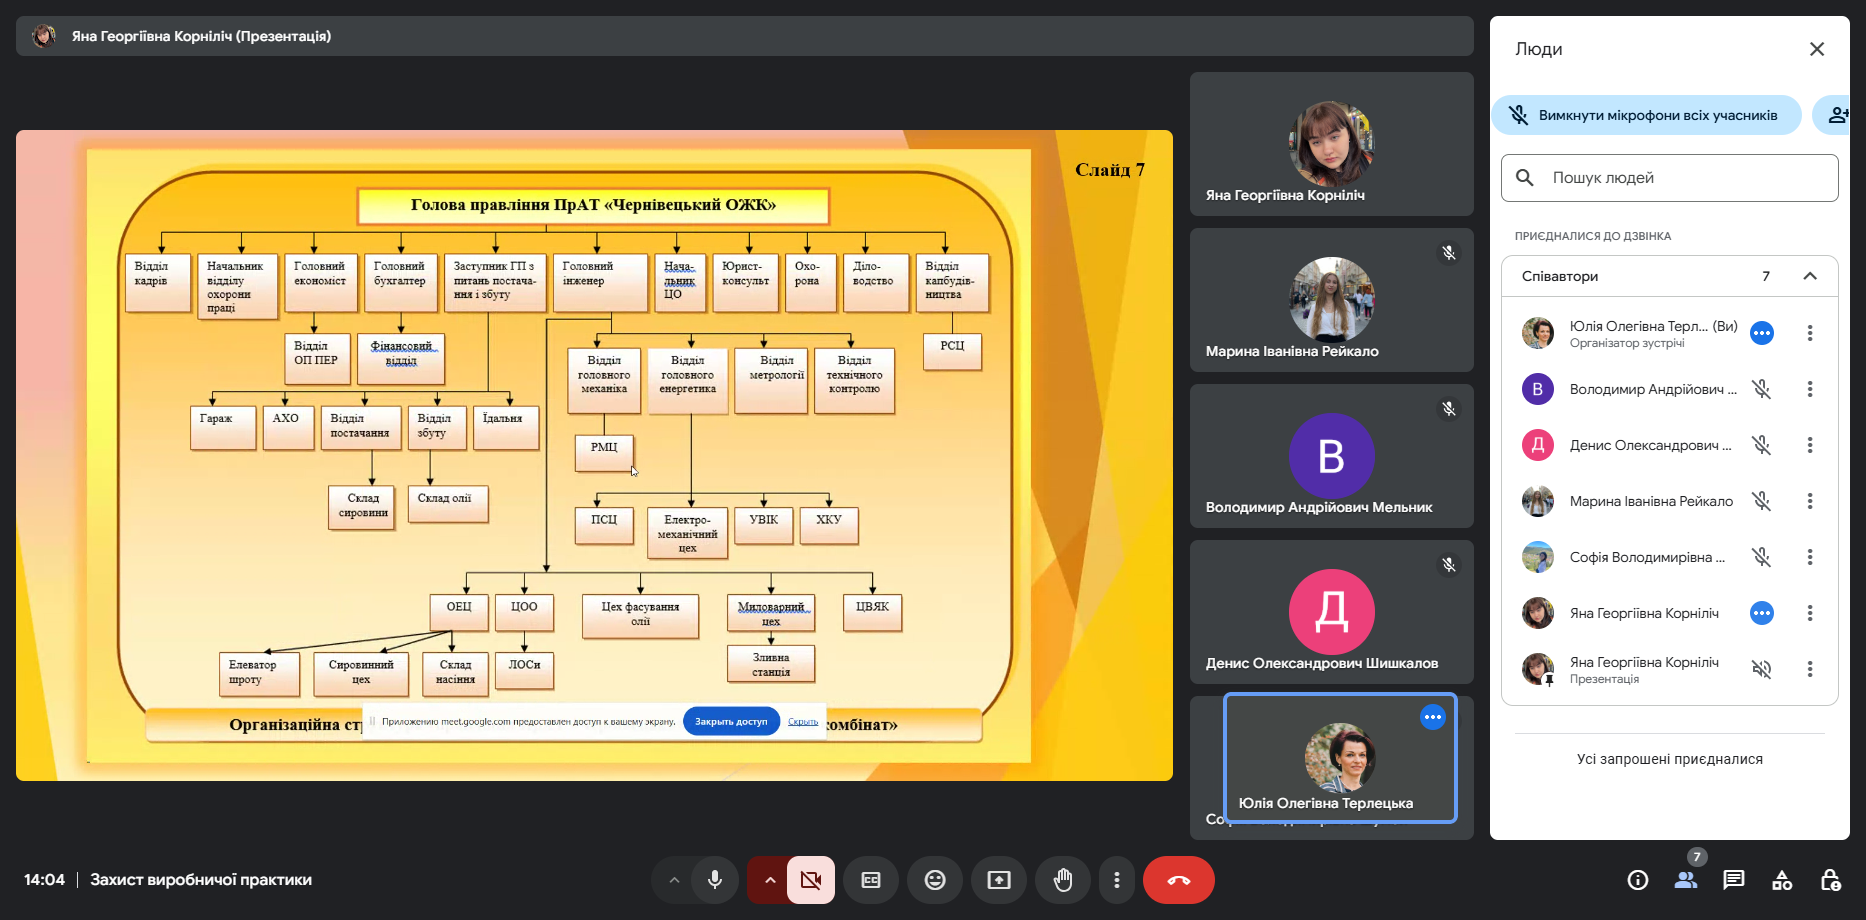This screenshot has width=1866, height=920.
Task: Open more options for Марина Іванівна Рейкало
Action: click(1809, 501)
